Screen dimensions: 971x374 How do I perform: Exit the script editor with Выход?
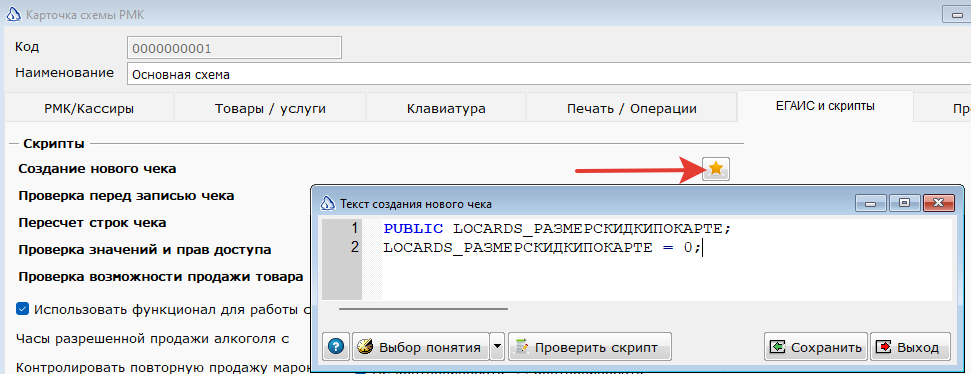pyautogui.click(x=910, y=347)
